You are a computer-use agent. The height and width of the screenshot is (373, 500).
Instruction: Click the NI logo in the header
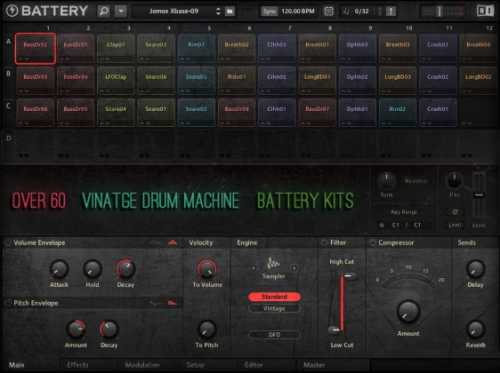485,11
